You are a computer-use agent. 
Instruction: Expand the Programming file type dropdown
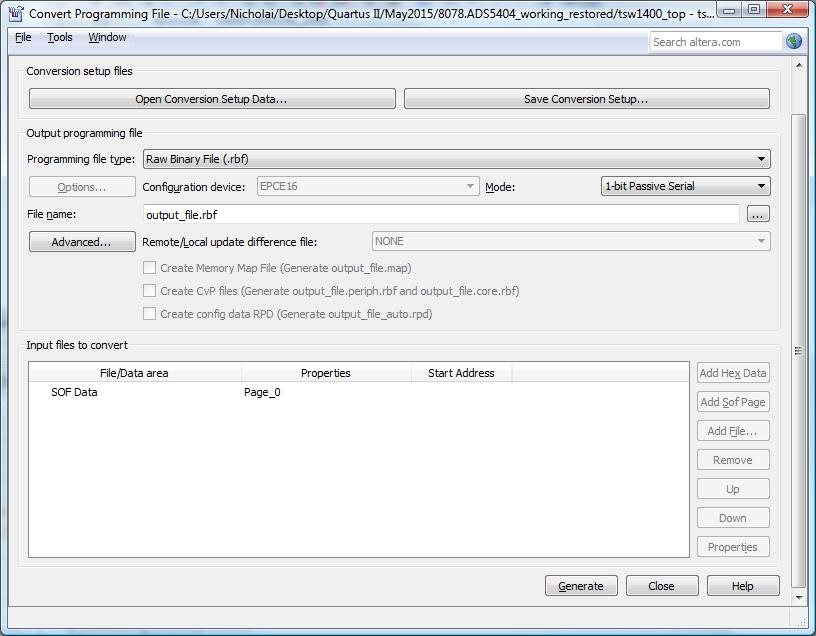[x=456, y=159]
